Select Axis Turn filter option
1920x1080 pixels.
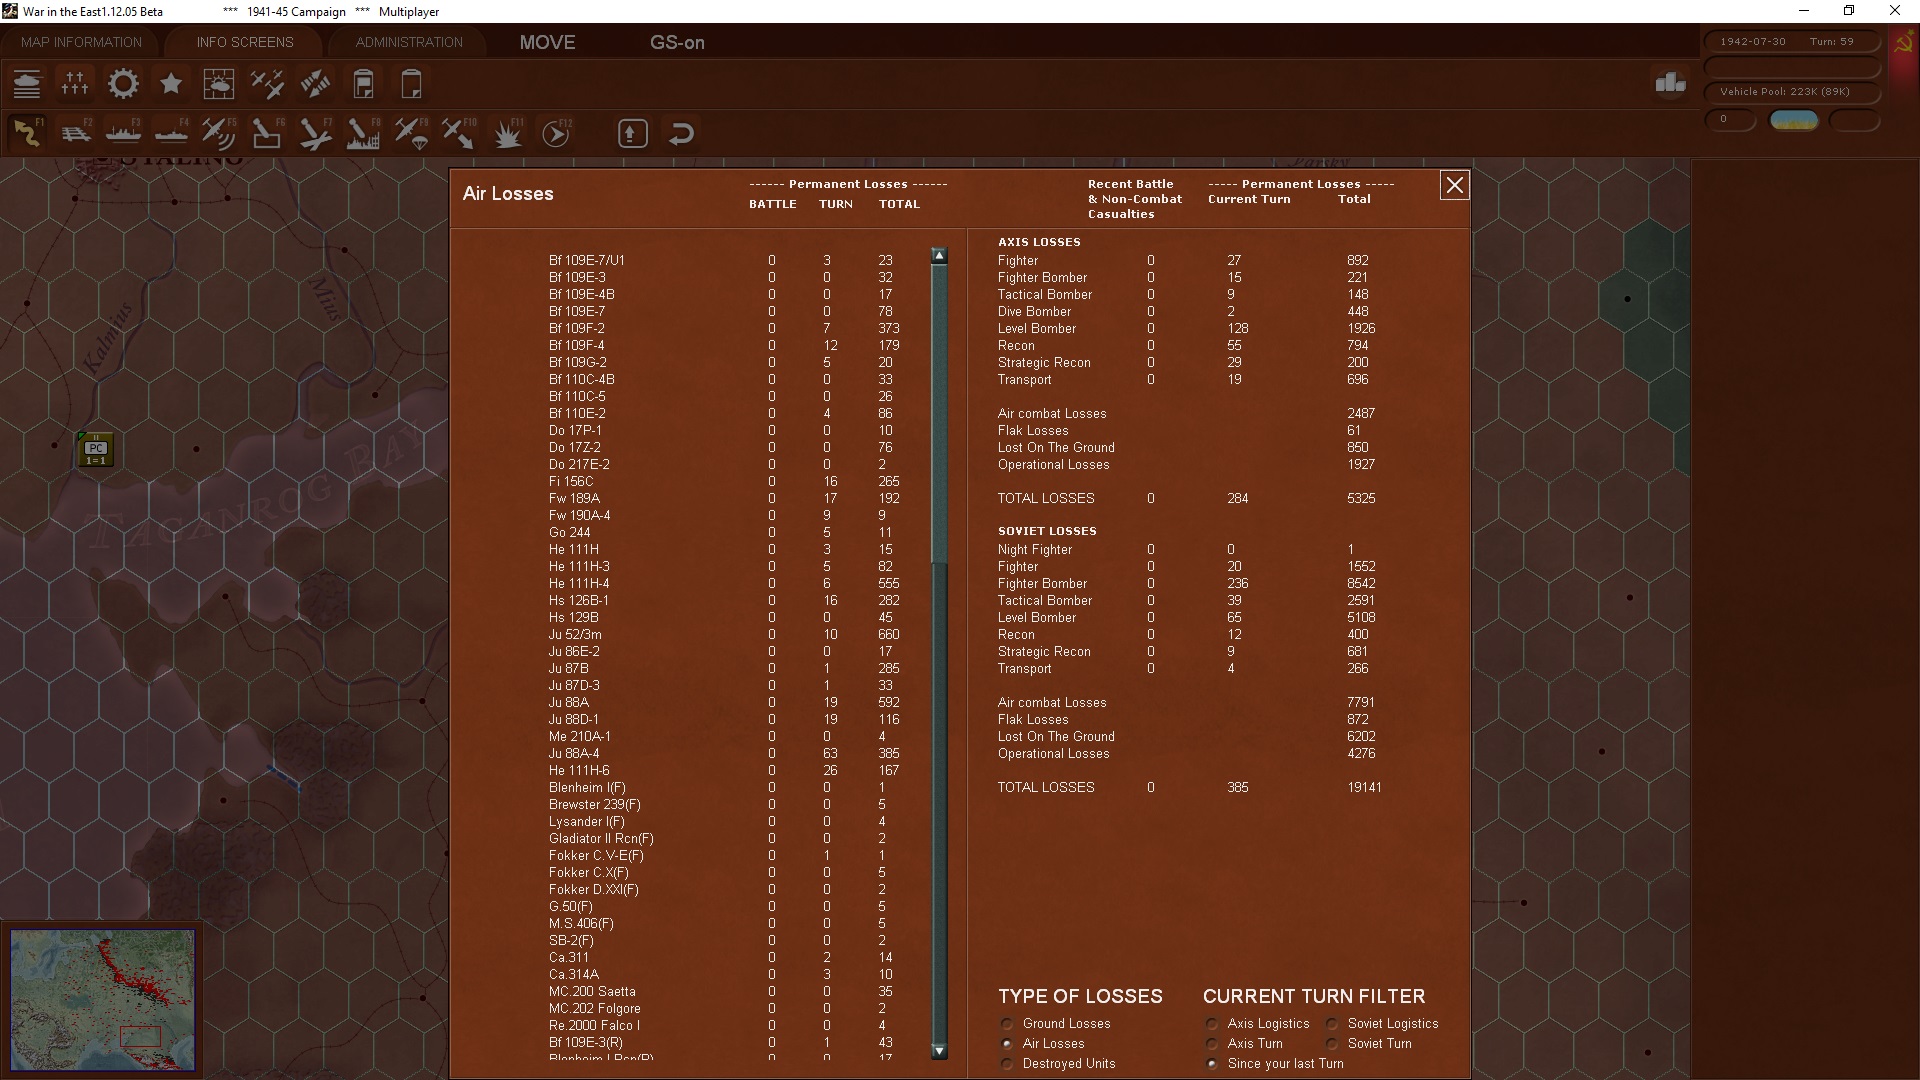[x=1212, y=1044]
